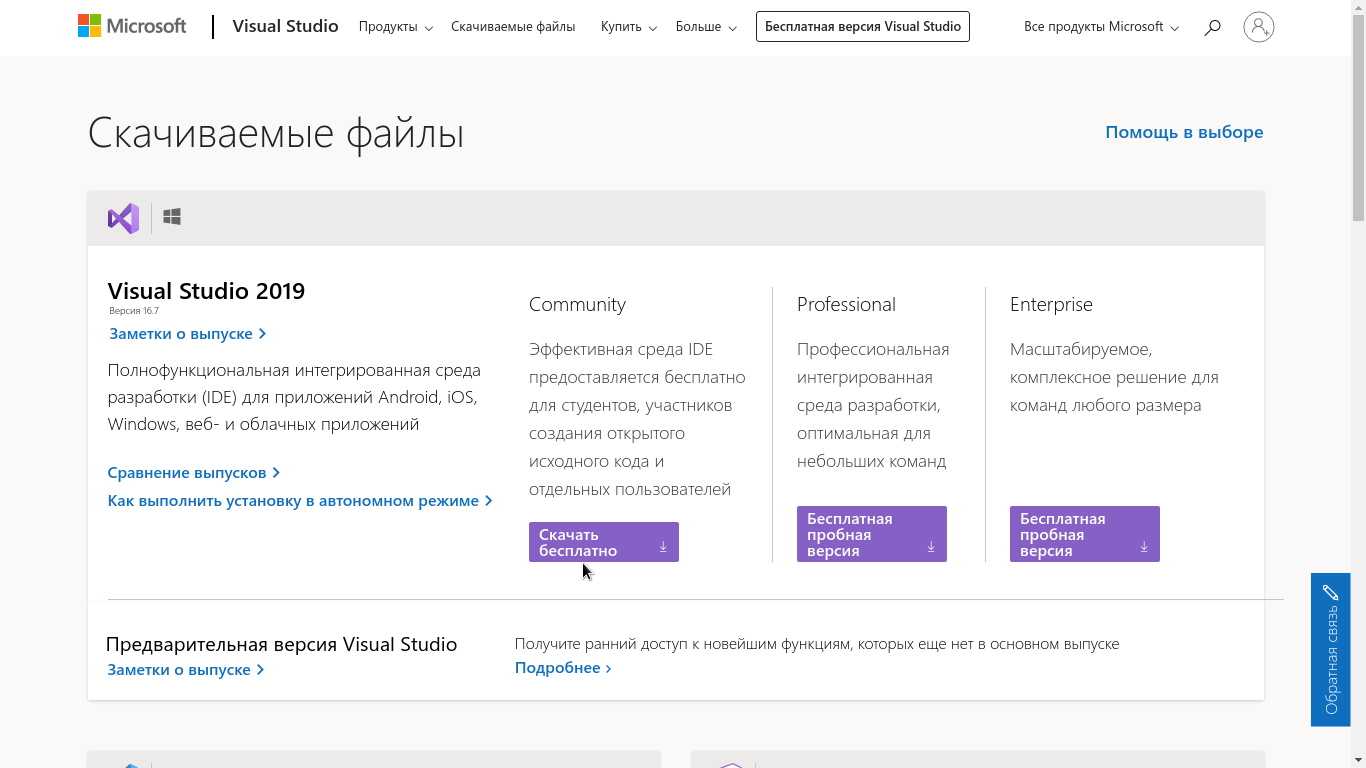This screenshot has height=768, width=1366.
Task: Click Предварительная версия Visual Studio heading
Action: click(x=281, y=644)
